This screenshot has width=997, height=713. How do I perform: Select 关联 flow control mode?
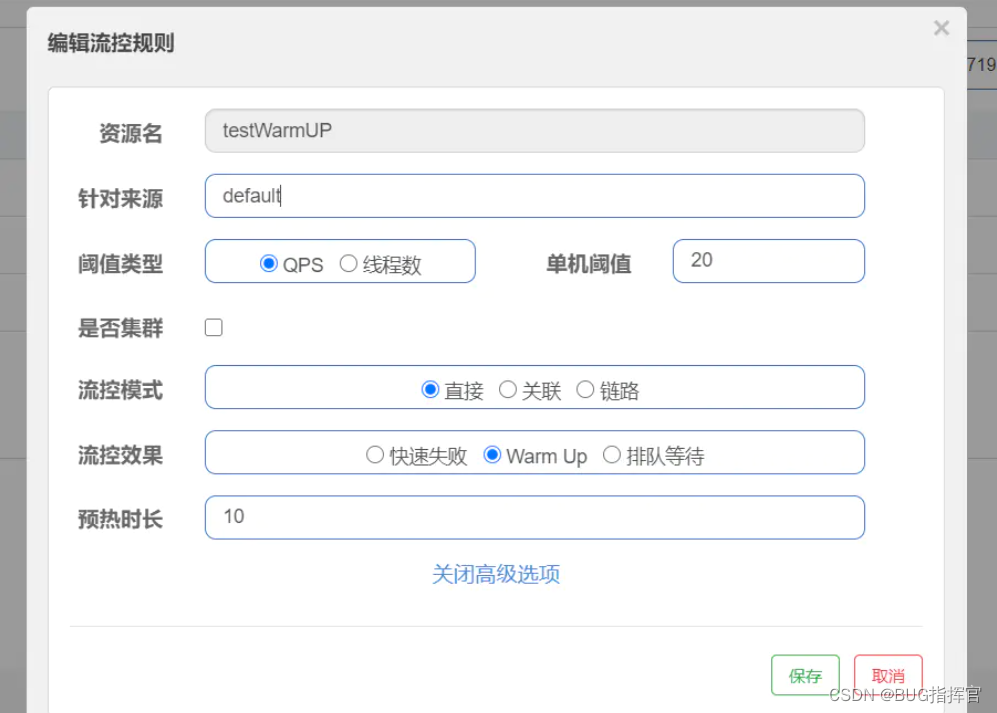(508, 390)
